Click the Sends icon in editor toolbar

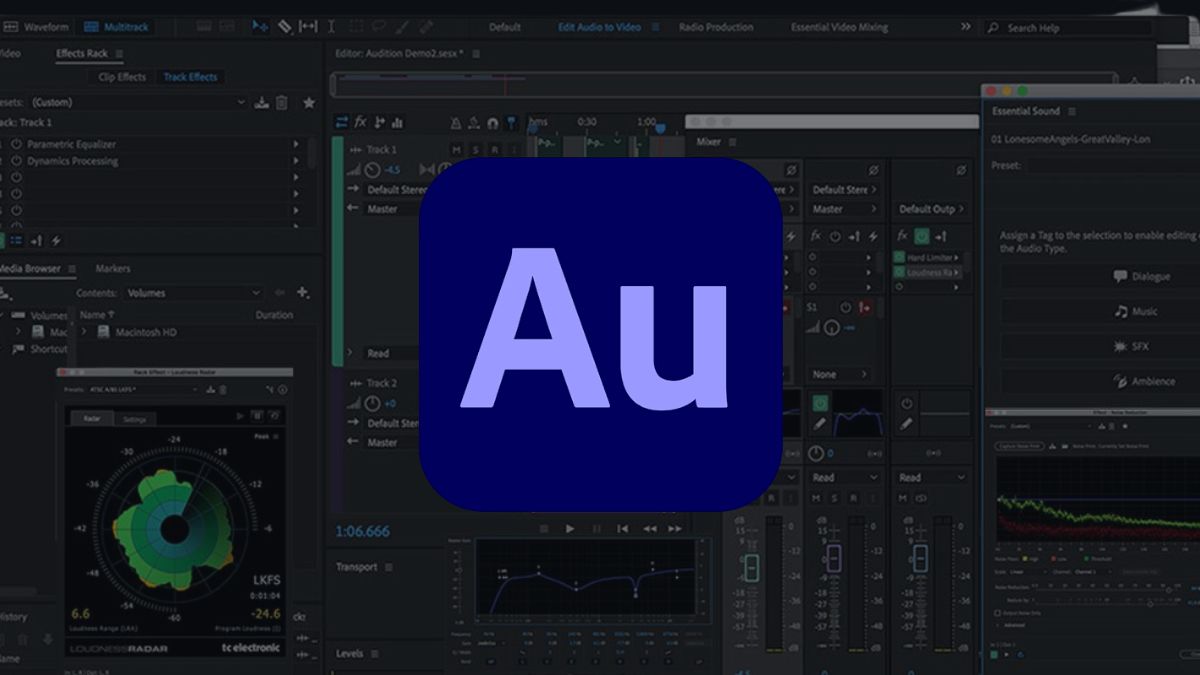(379, 122)
